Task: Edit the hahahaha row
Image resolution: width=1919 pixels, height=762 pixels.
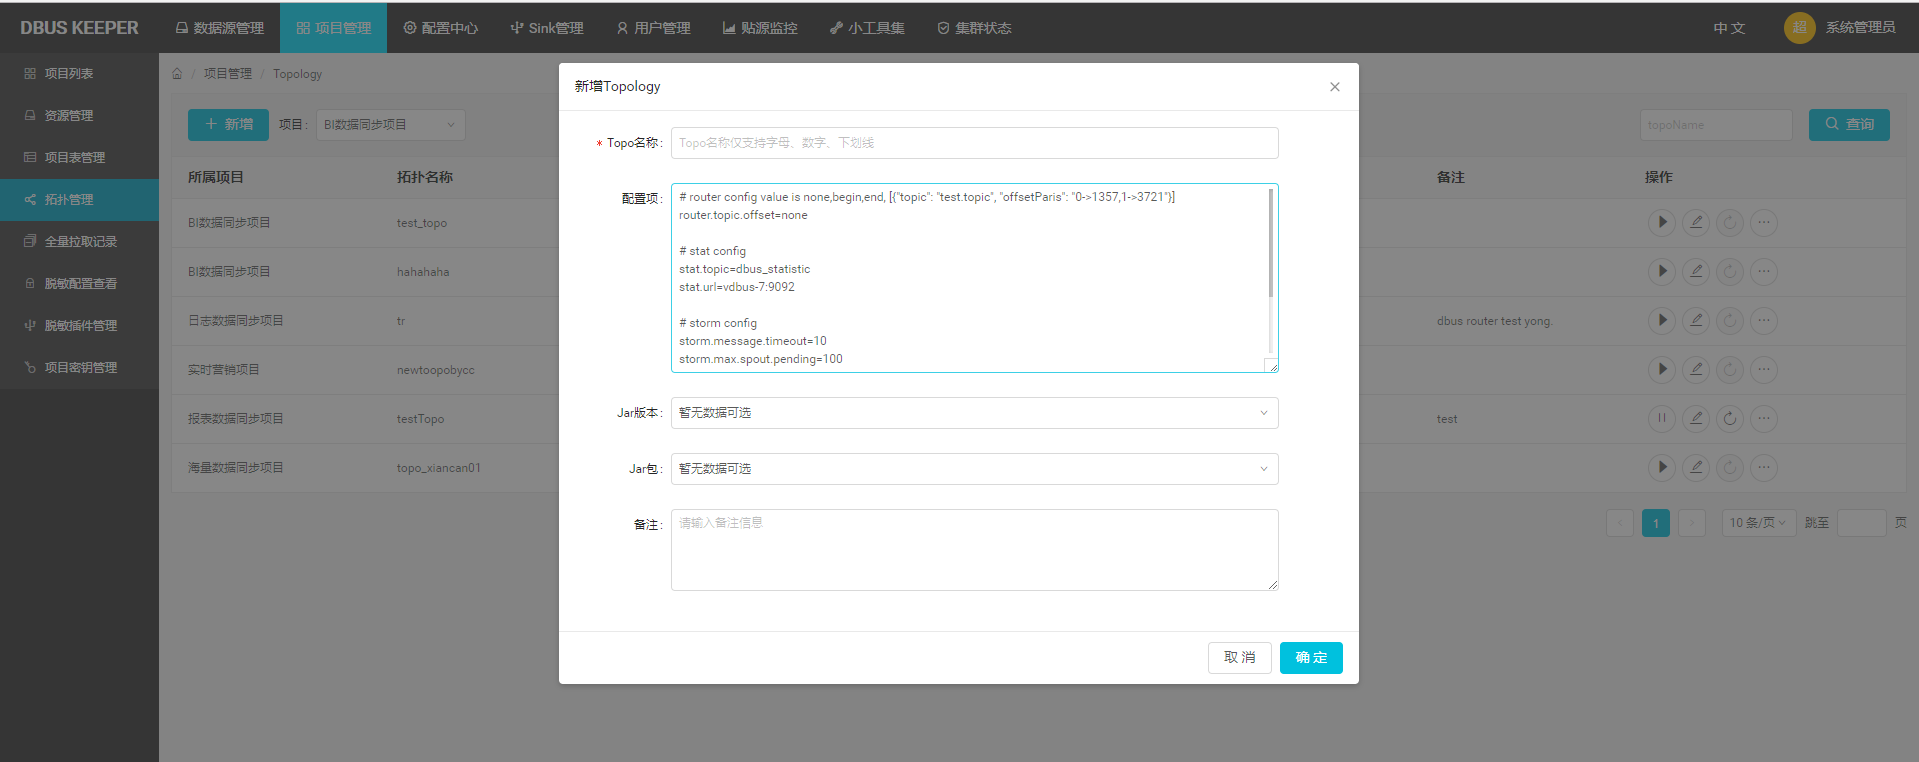Action: pyautogui.click(x=1696, y=271)
